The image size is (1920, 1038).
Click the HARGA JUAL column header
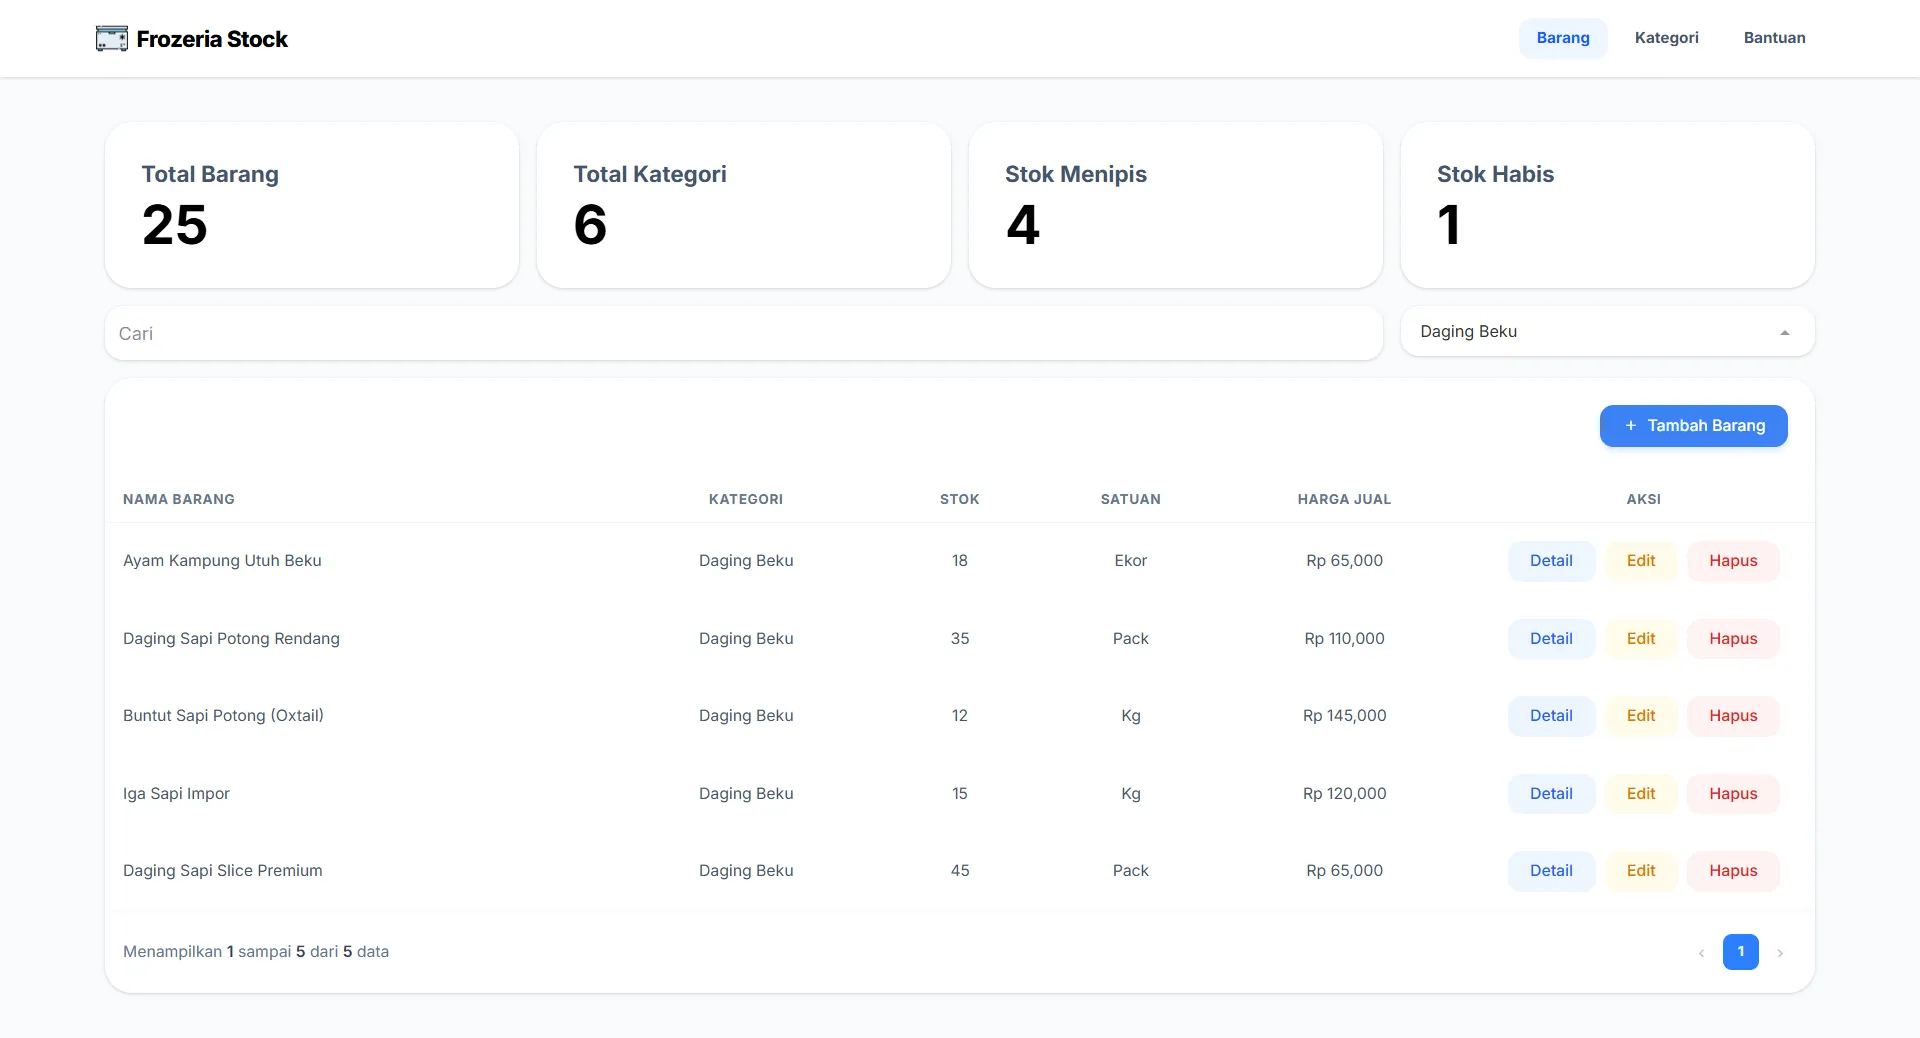tap(1344, 500)
